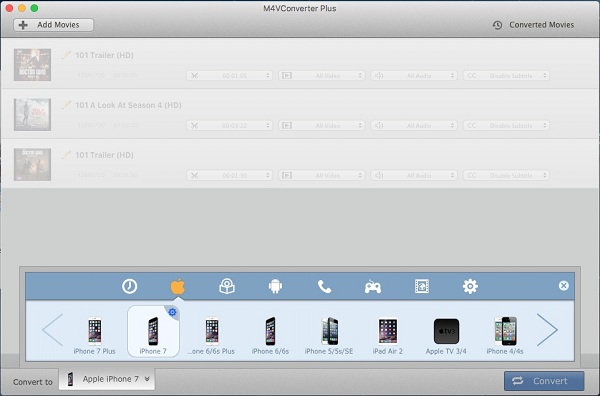Open All Video dropdown for Season 4 row
600x396 pixels.
(322, 125)
